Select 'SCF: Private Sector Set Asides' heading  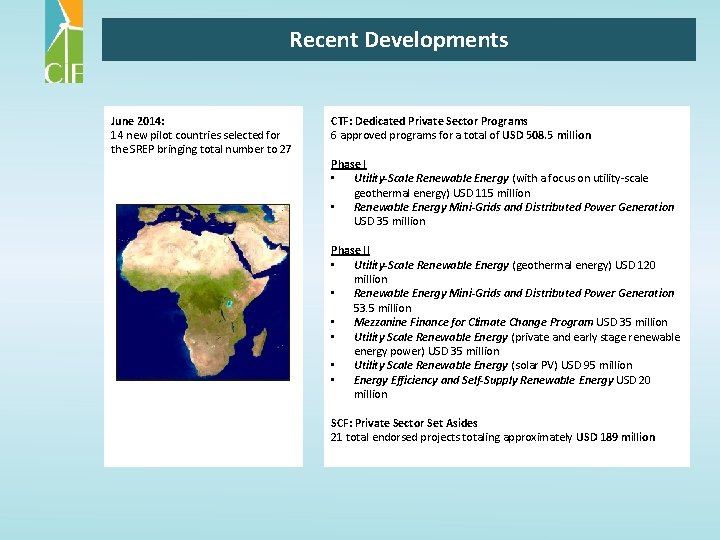(404, 423)
